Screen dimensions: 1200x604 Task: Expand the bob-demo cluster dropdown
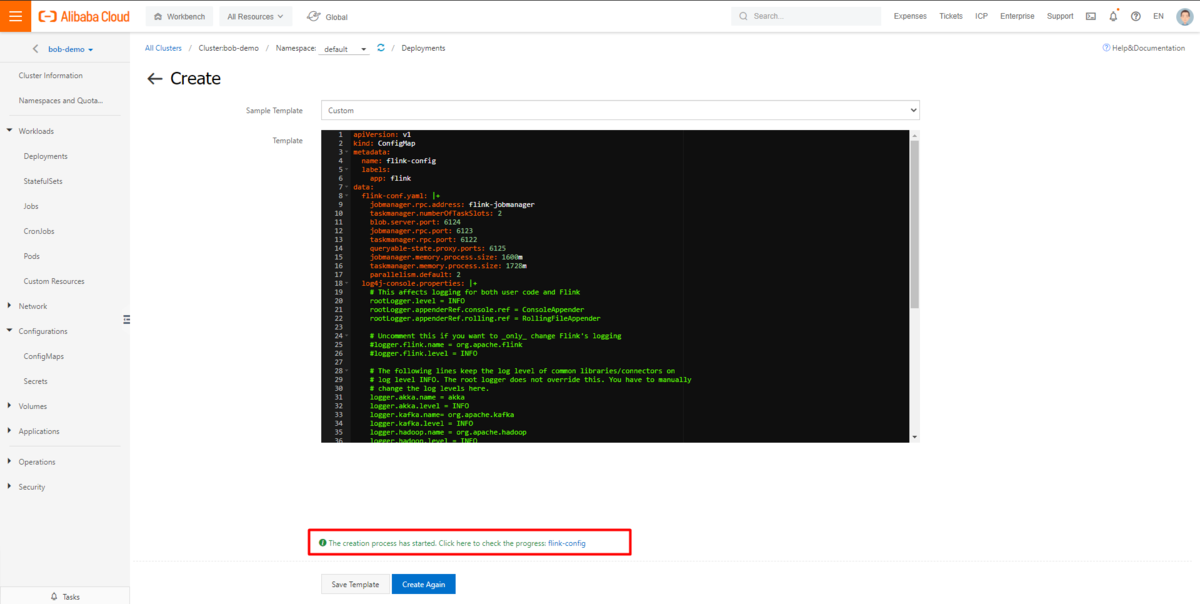[x=71, y=49]
